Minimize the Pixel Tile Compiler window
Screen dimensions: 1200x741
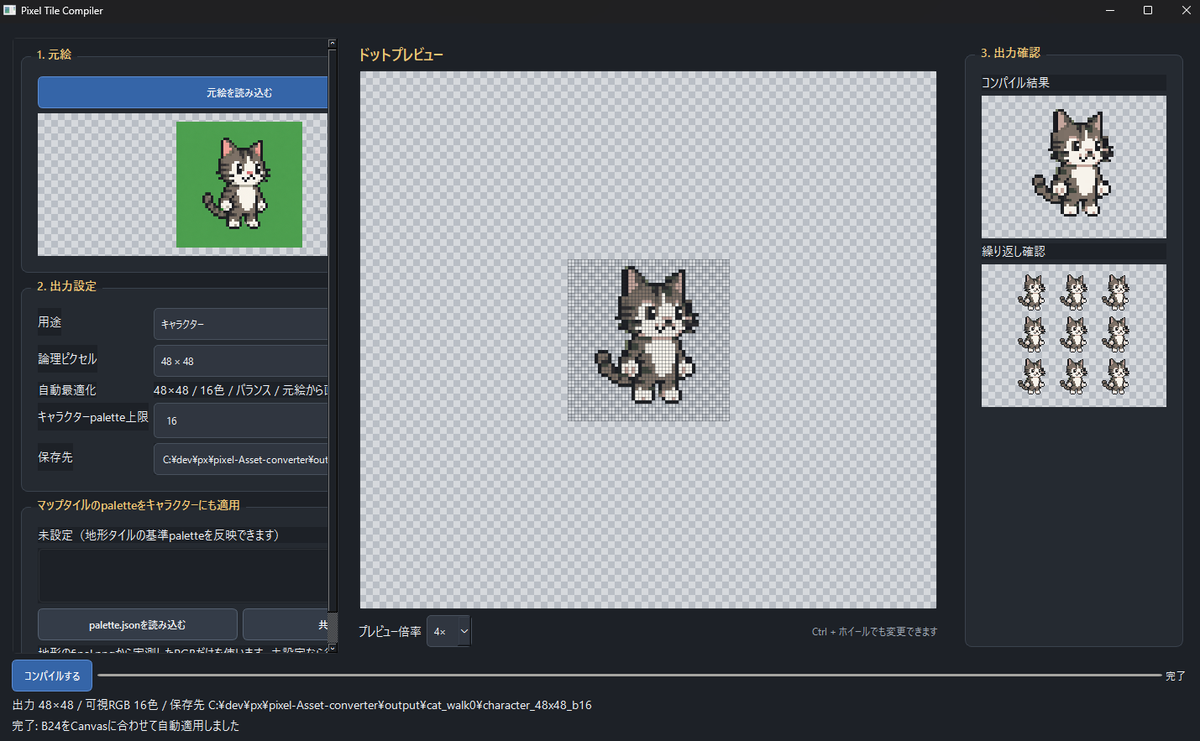tap(1111, 10)
